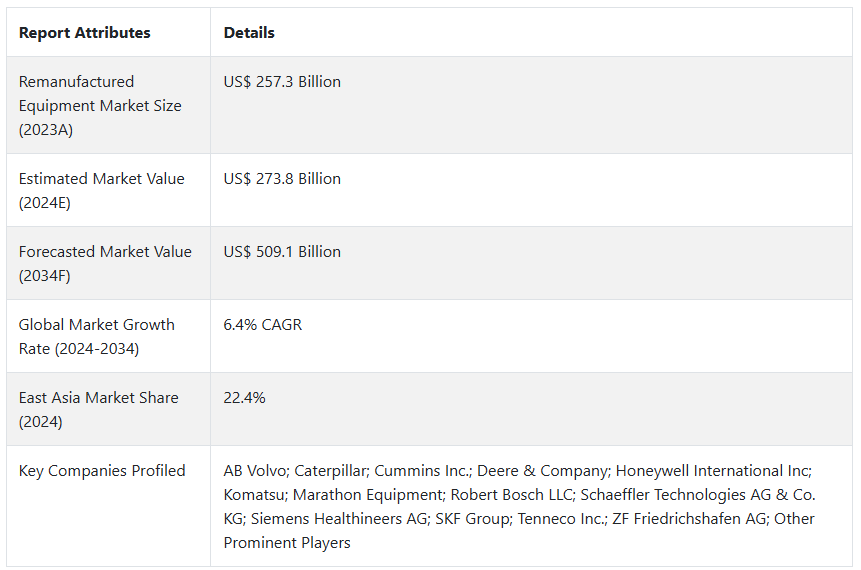Click the 6.4% CAGR value
The width and height of the screenshot is (861, 570).
tap(263, 325)
